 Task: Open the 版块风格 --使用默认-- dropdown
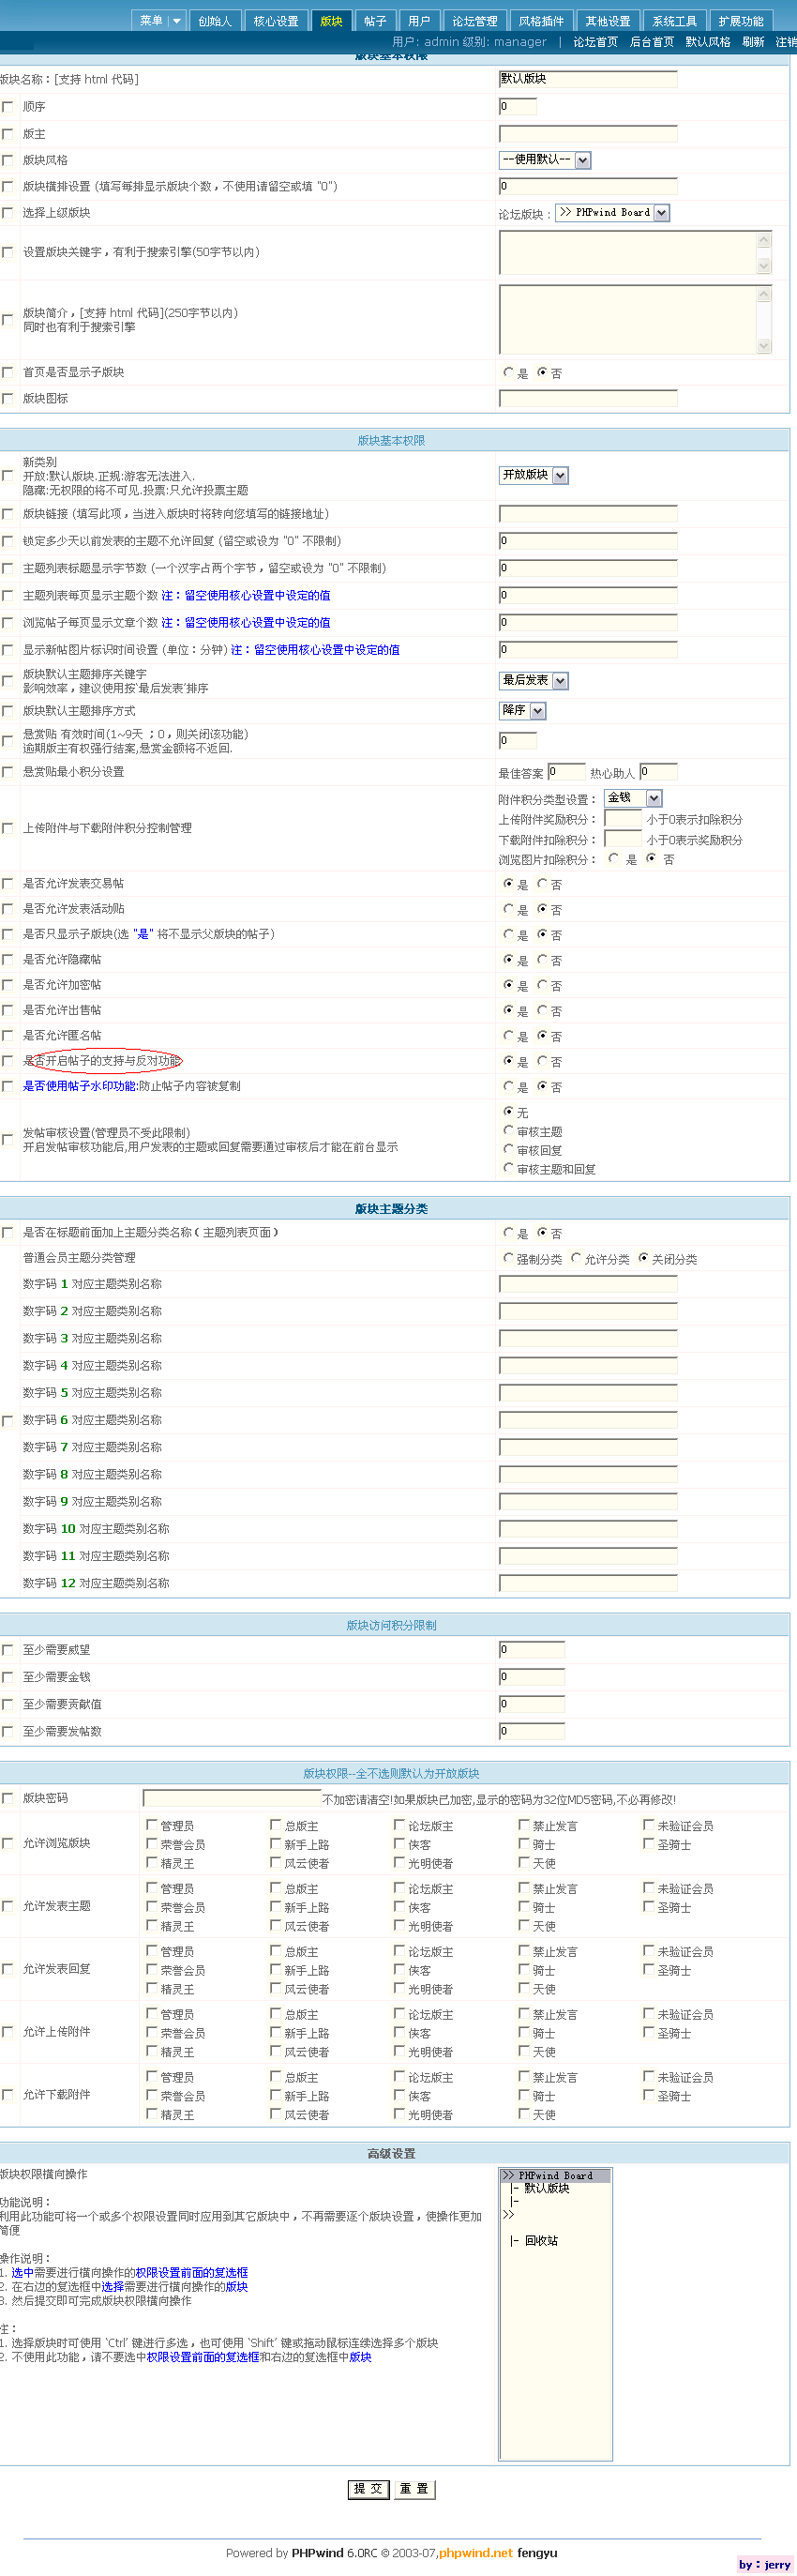[545, 160]
